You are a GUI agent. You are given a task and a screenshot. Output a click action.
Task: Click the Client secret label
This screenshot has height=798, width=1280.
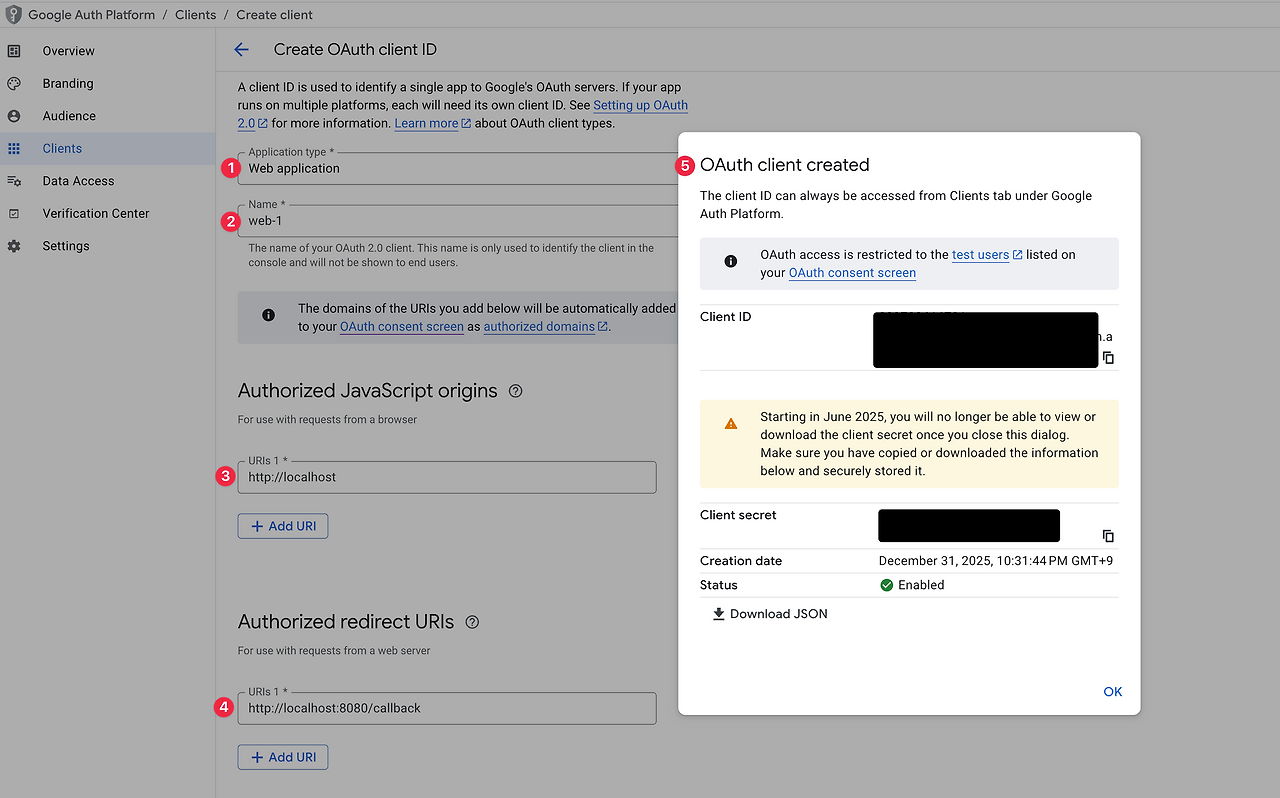(738, 515)
